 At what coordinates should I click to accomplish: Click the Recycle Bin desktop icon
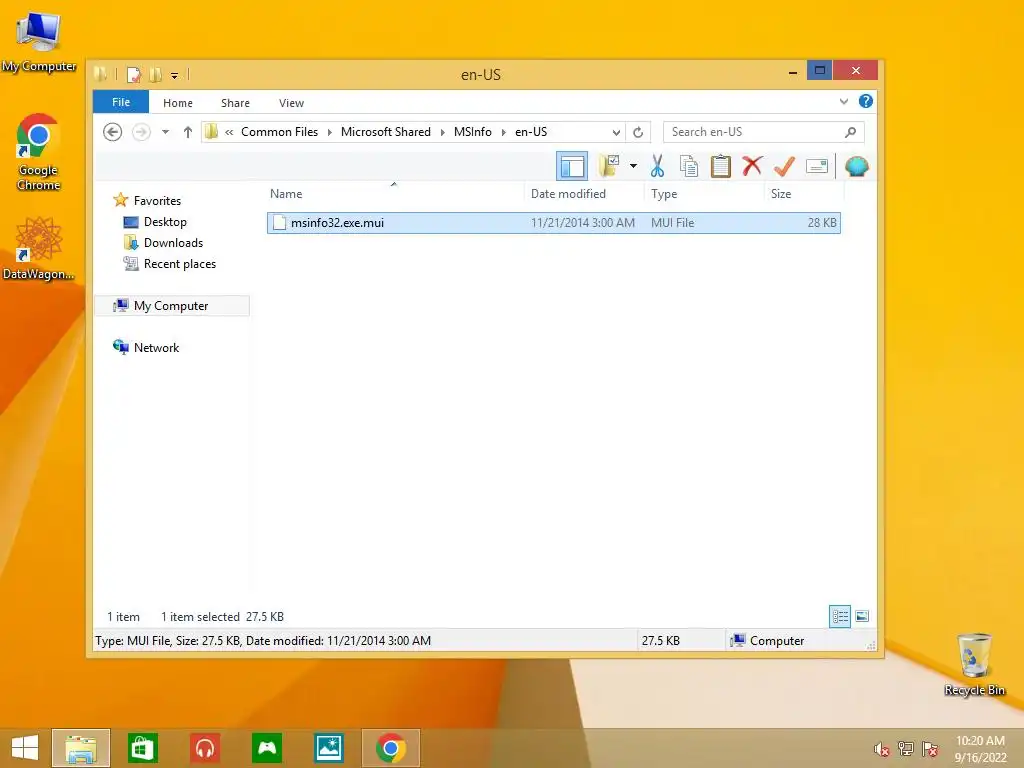tap(974, 664)
